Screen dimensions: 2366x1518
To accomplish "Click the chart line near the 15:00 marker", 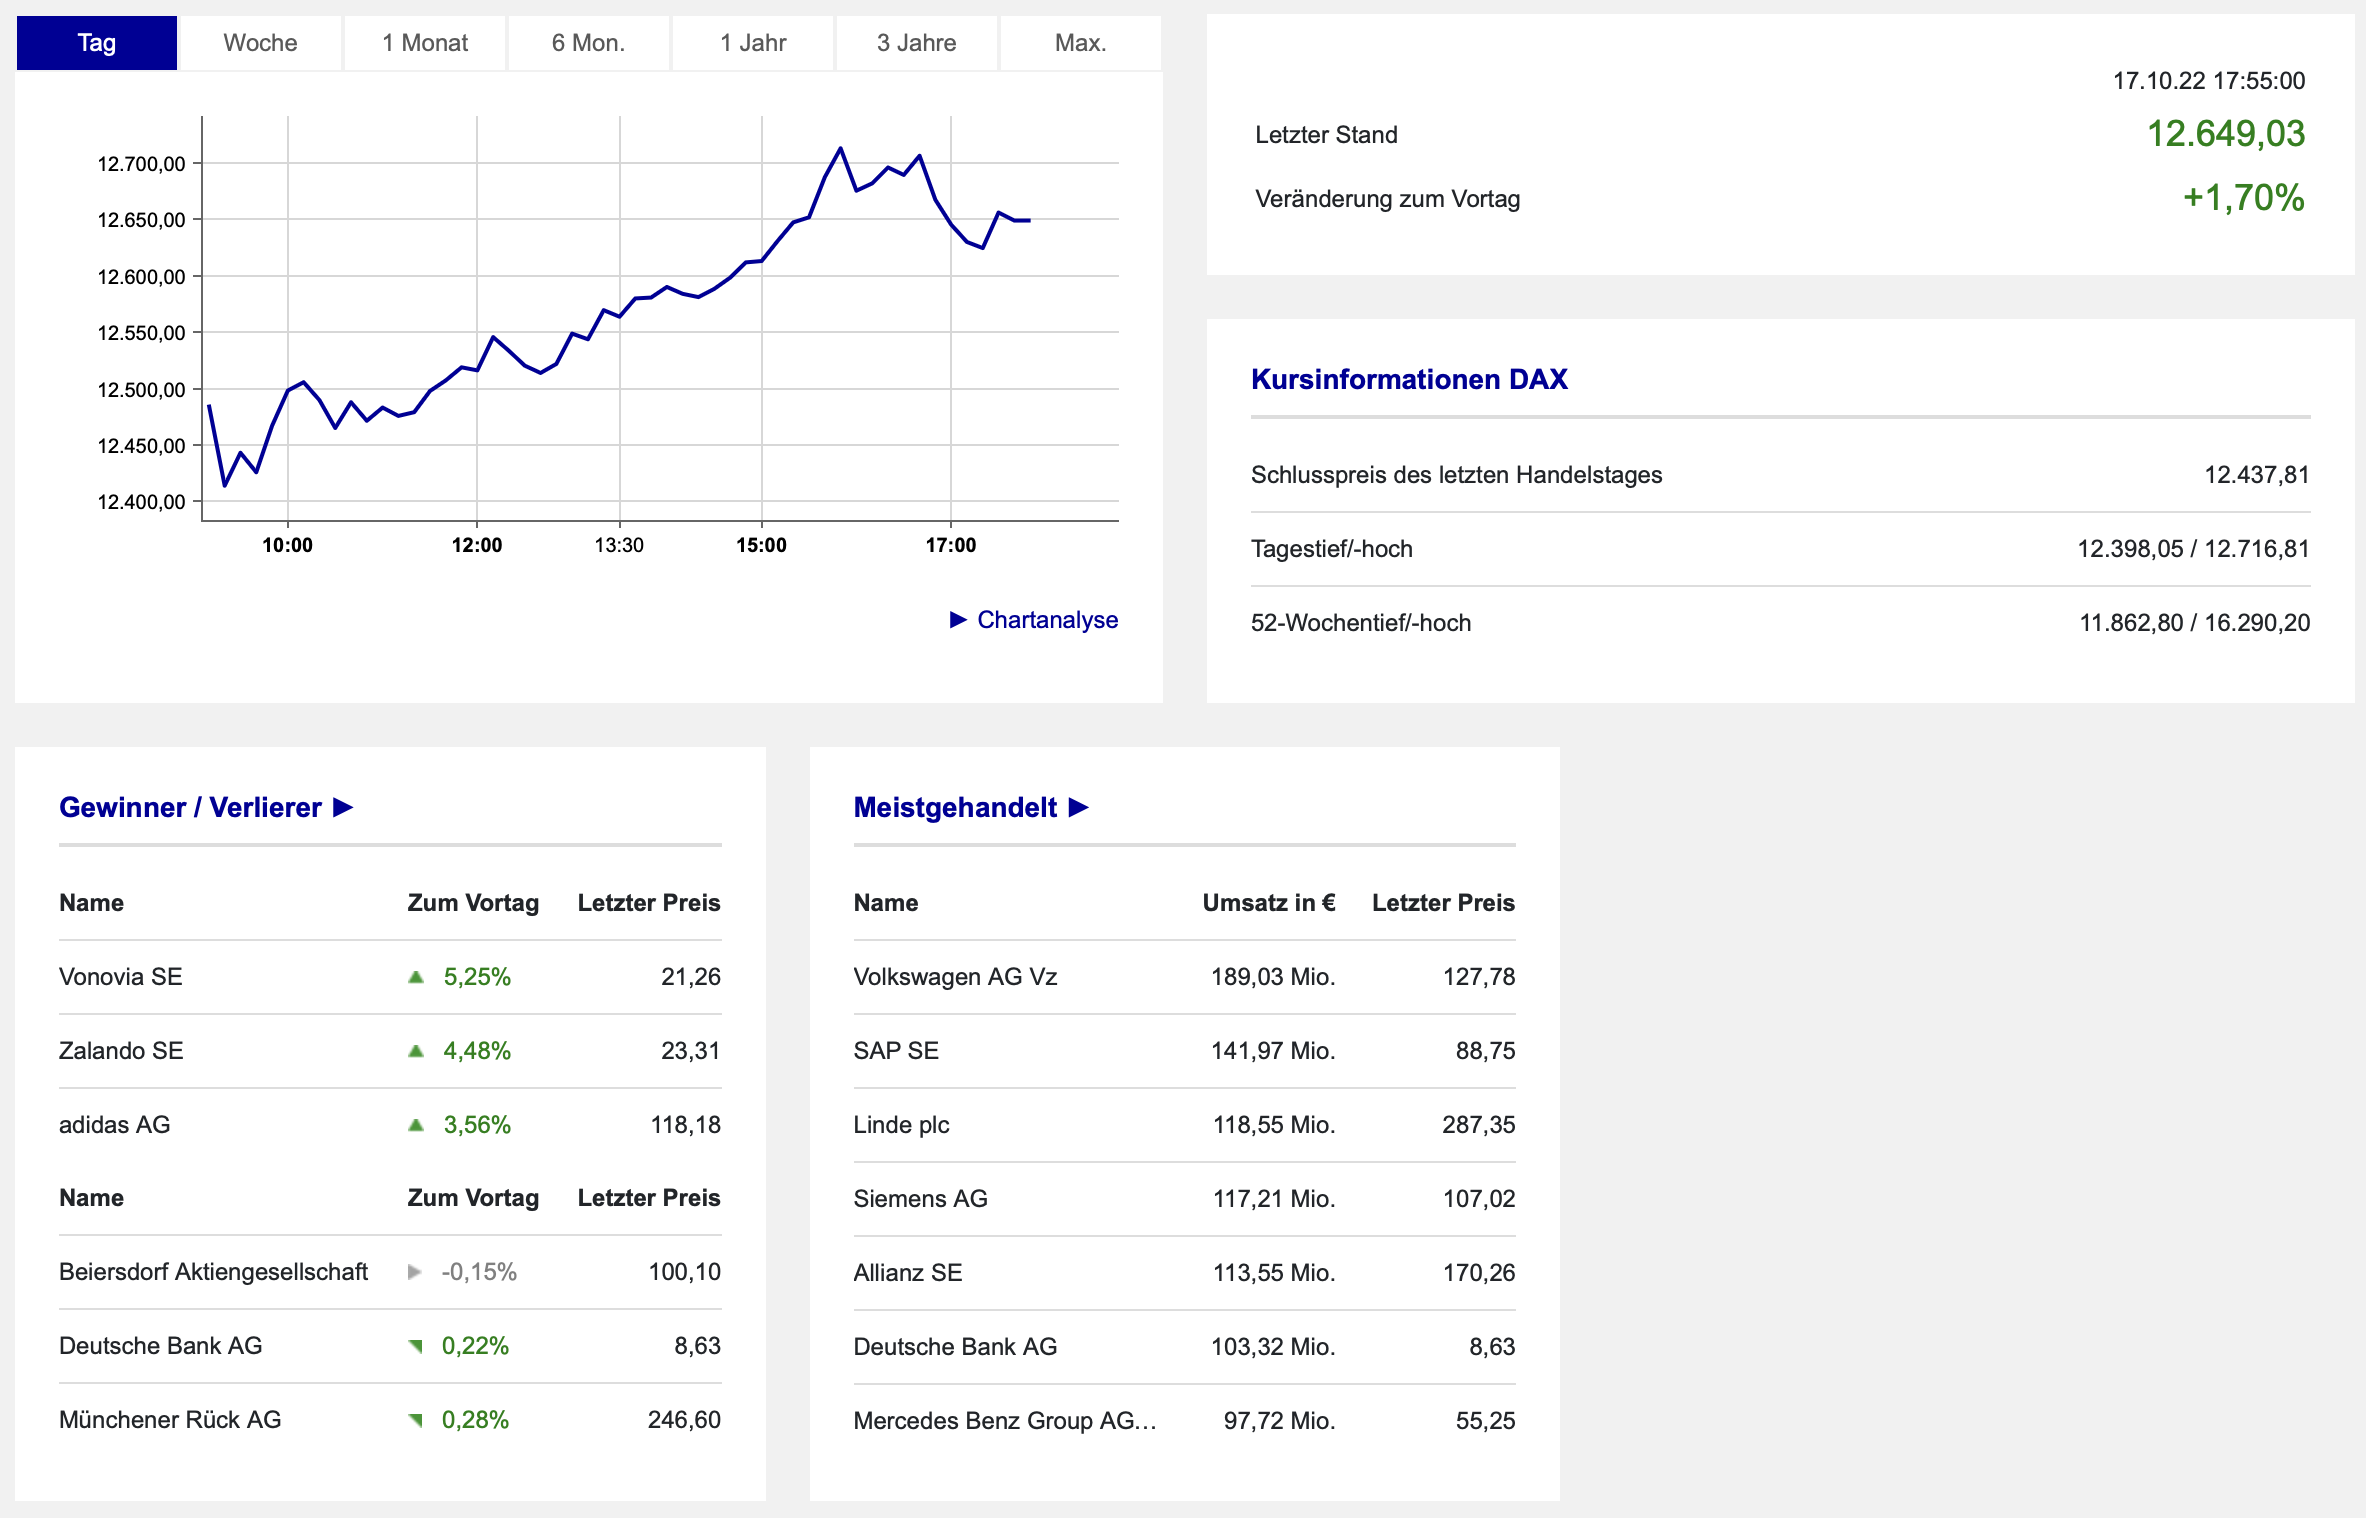I will [762, 261].
